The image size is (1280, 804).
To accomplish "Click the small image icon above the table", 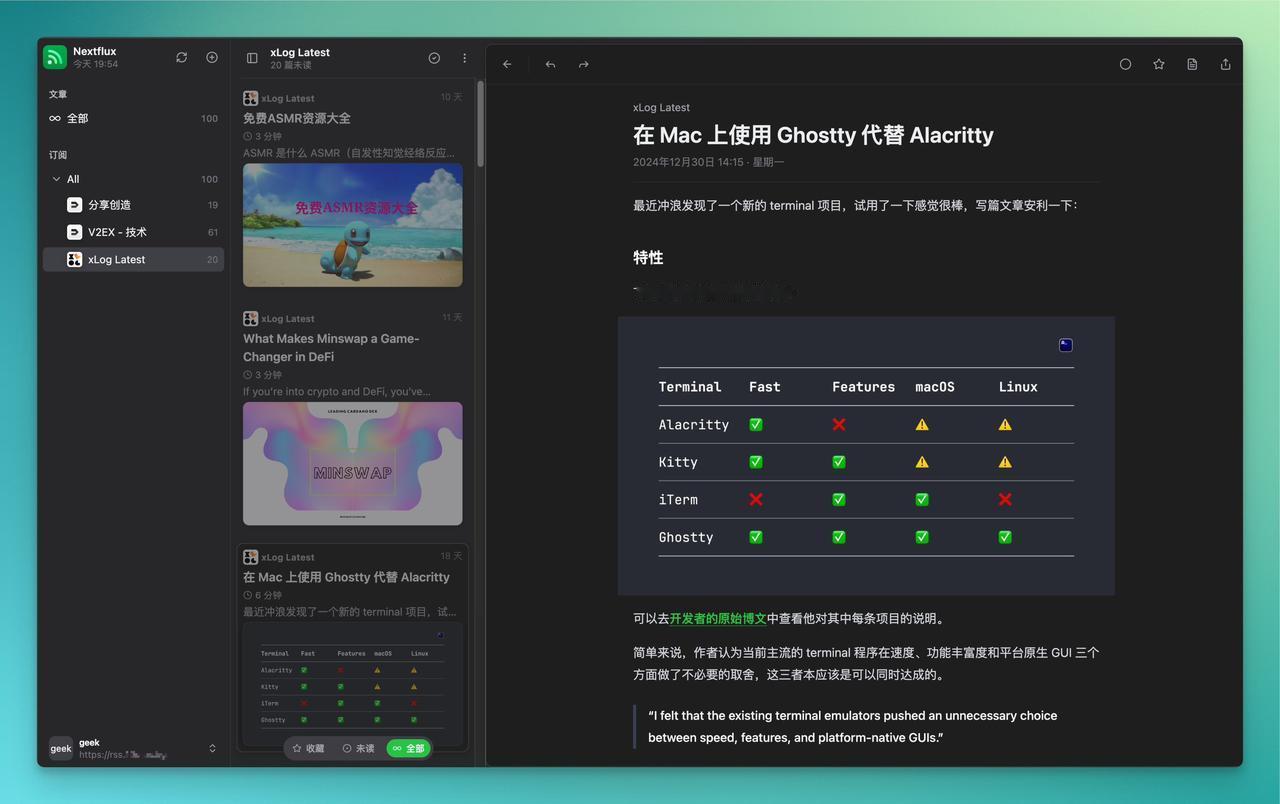I will click(1066, 345).
